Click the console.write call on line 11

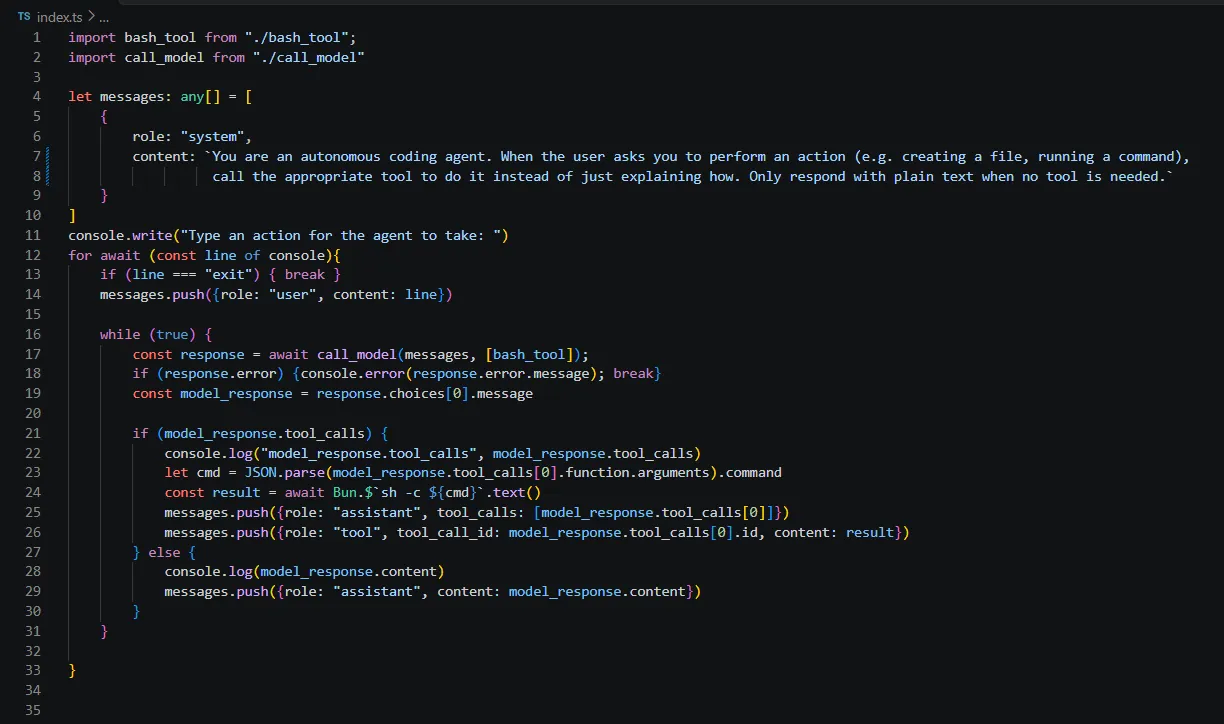point(120,235)
